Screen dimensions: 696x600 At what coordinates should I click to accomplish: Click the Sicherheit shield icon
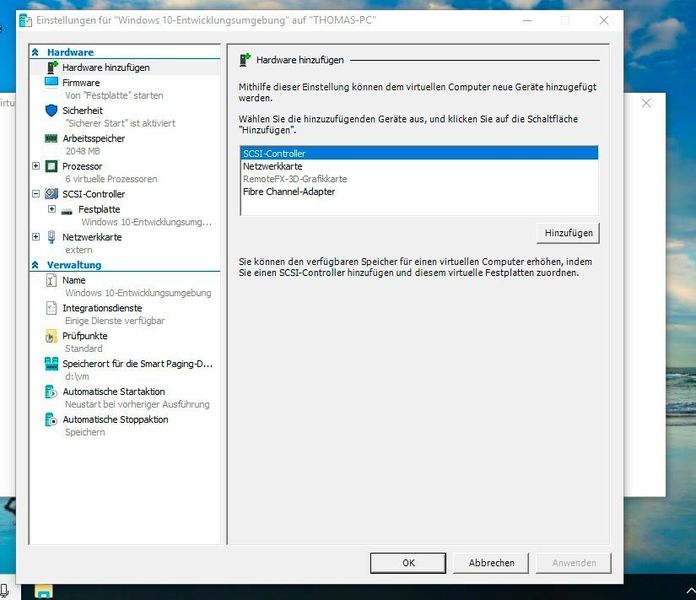(x=51, y=110)
